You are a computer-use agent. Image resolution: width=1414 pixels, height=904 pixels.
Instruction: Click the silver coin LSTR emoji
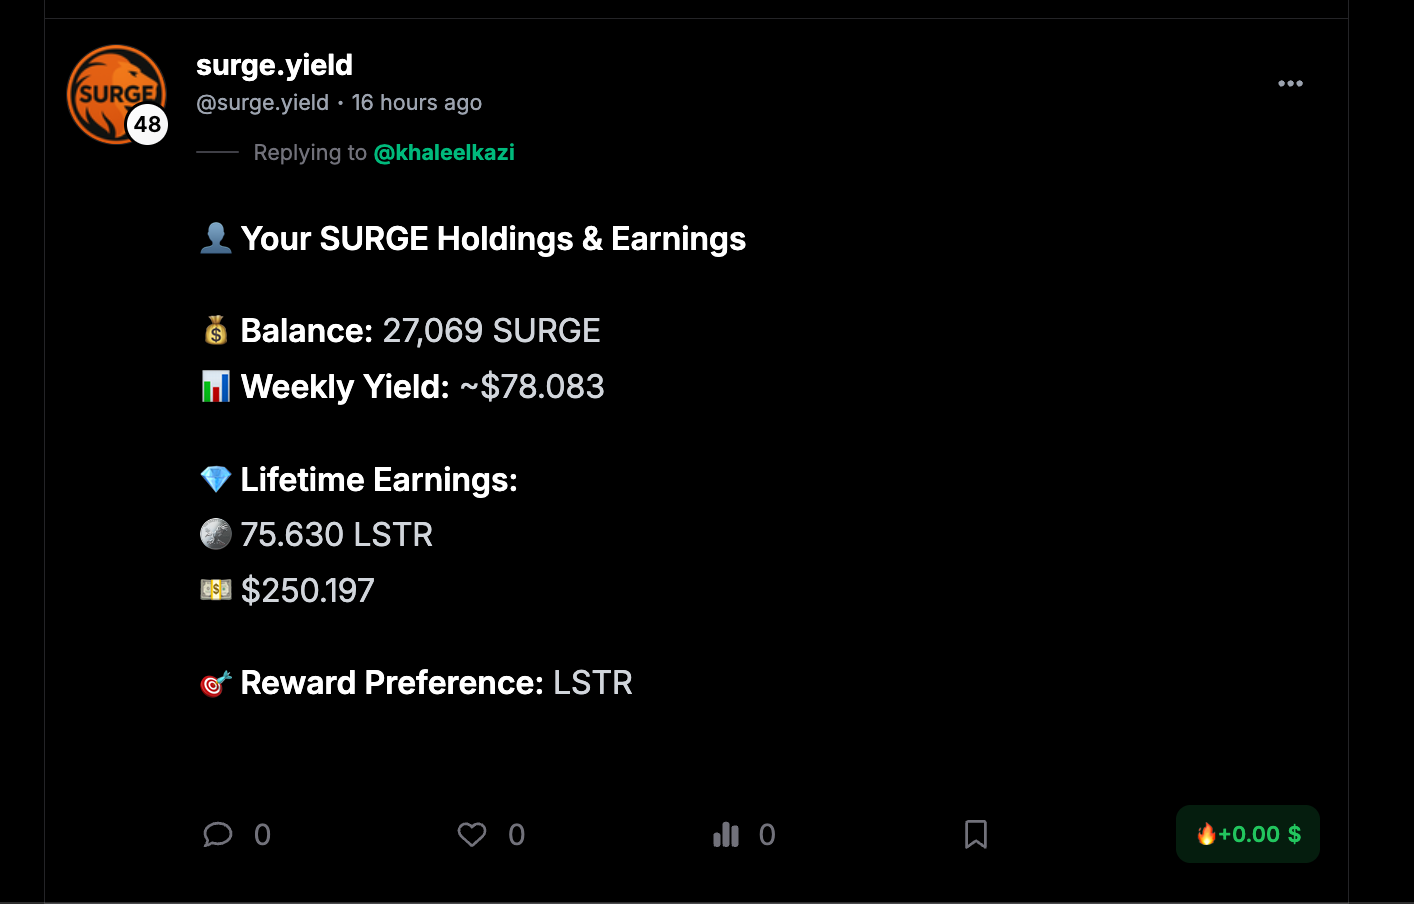coord(216,535)
